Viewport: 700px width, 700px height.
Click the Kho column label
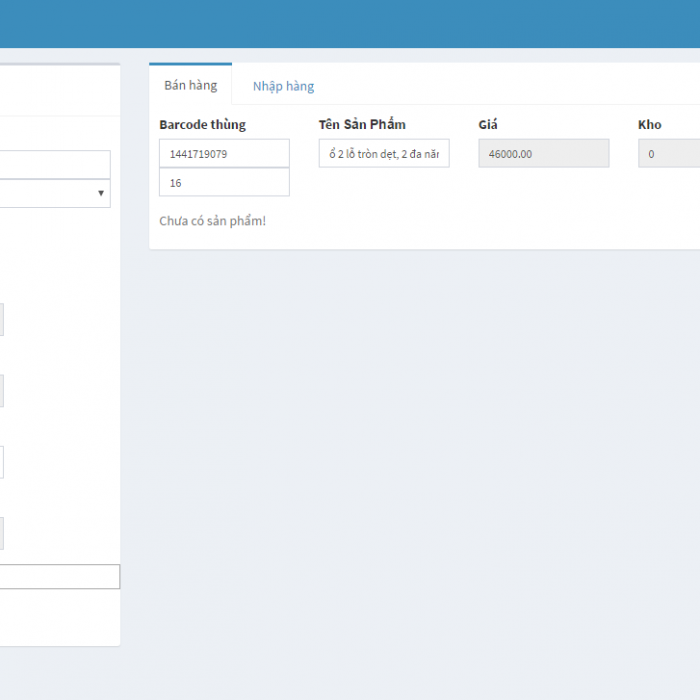coord(650,125)
